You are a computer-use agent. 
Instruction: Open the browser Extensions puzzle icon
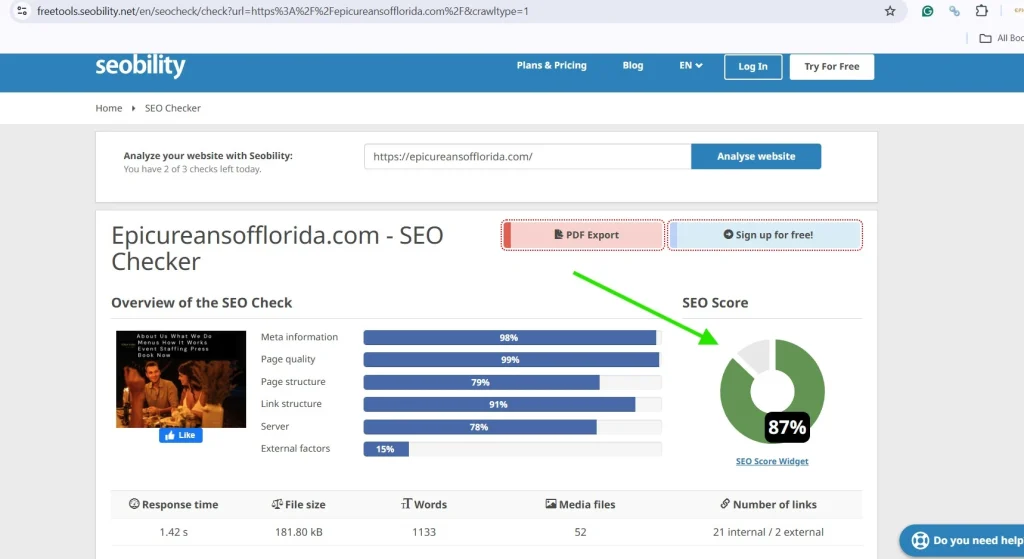coord(981,11)
